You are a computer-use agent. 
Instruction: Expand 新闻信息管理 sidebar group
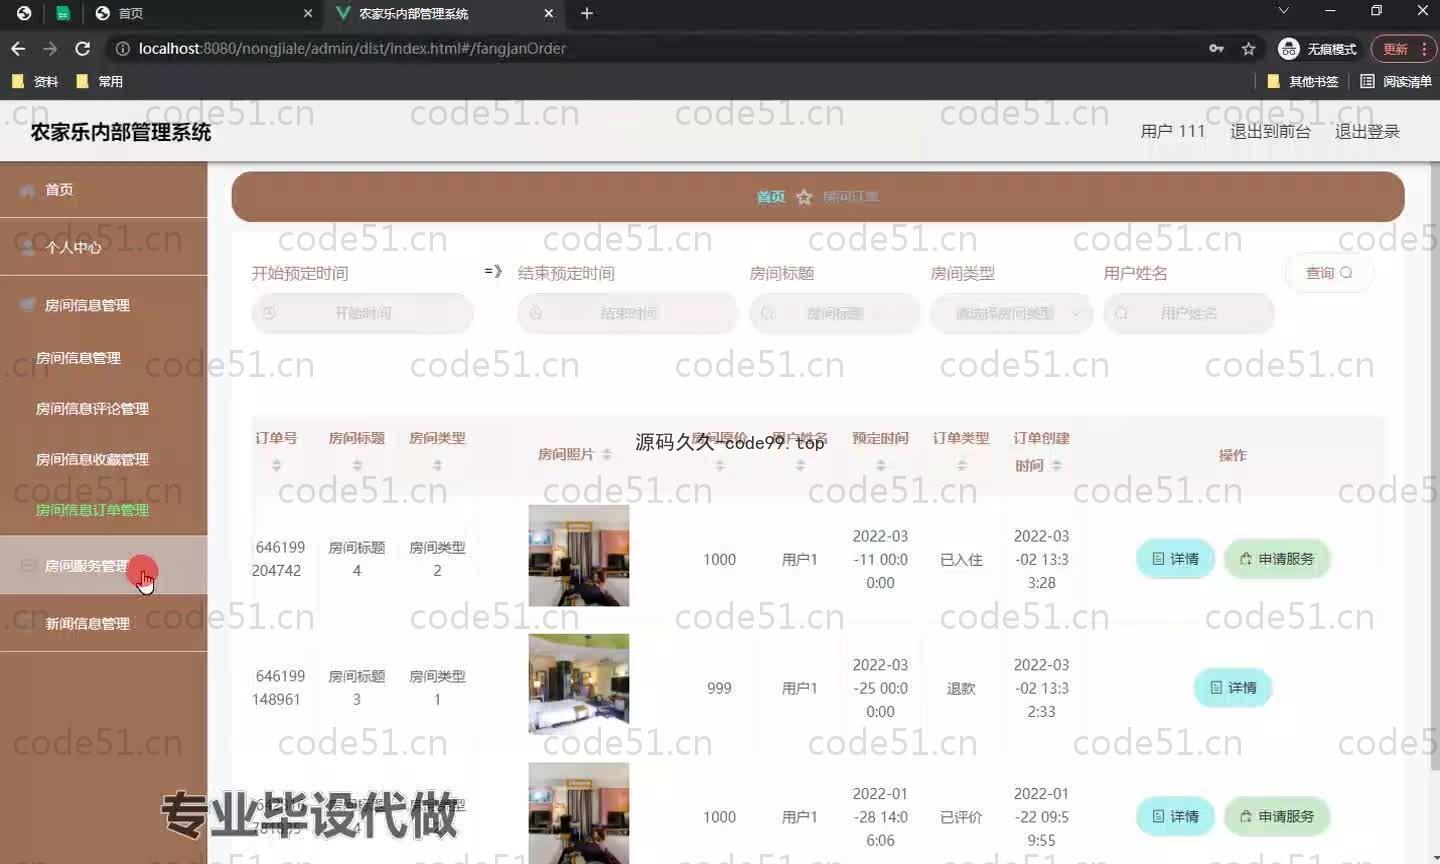coord(104,623)
